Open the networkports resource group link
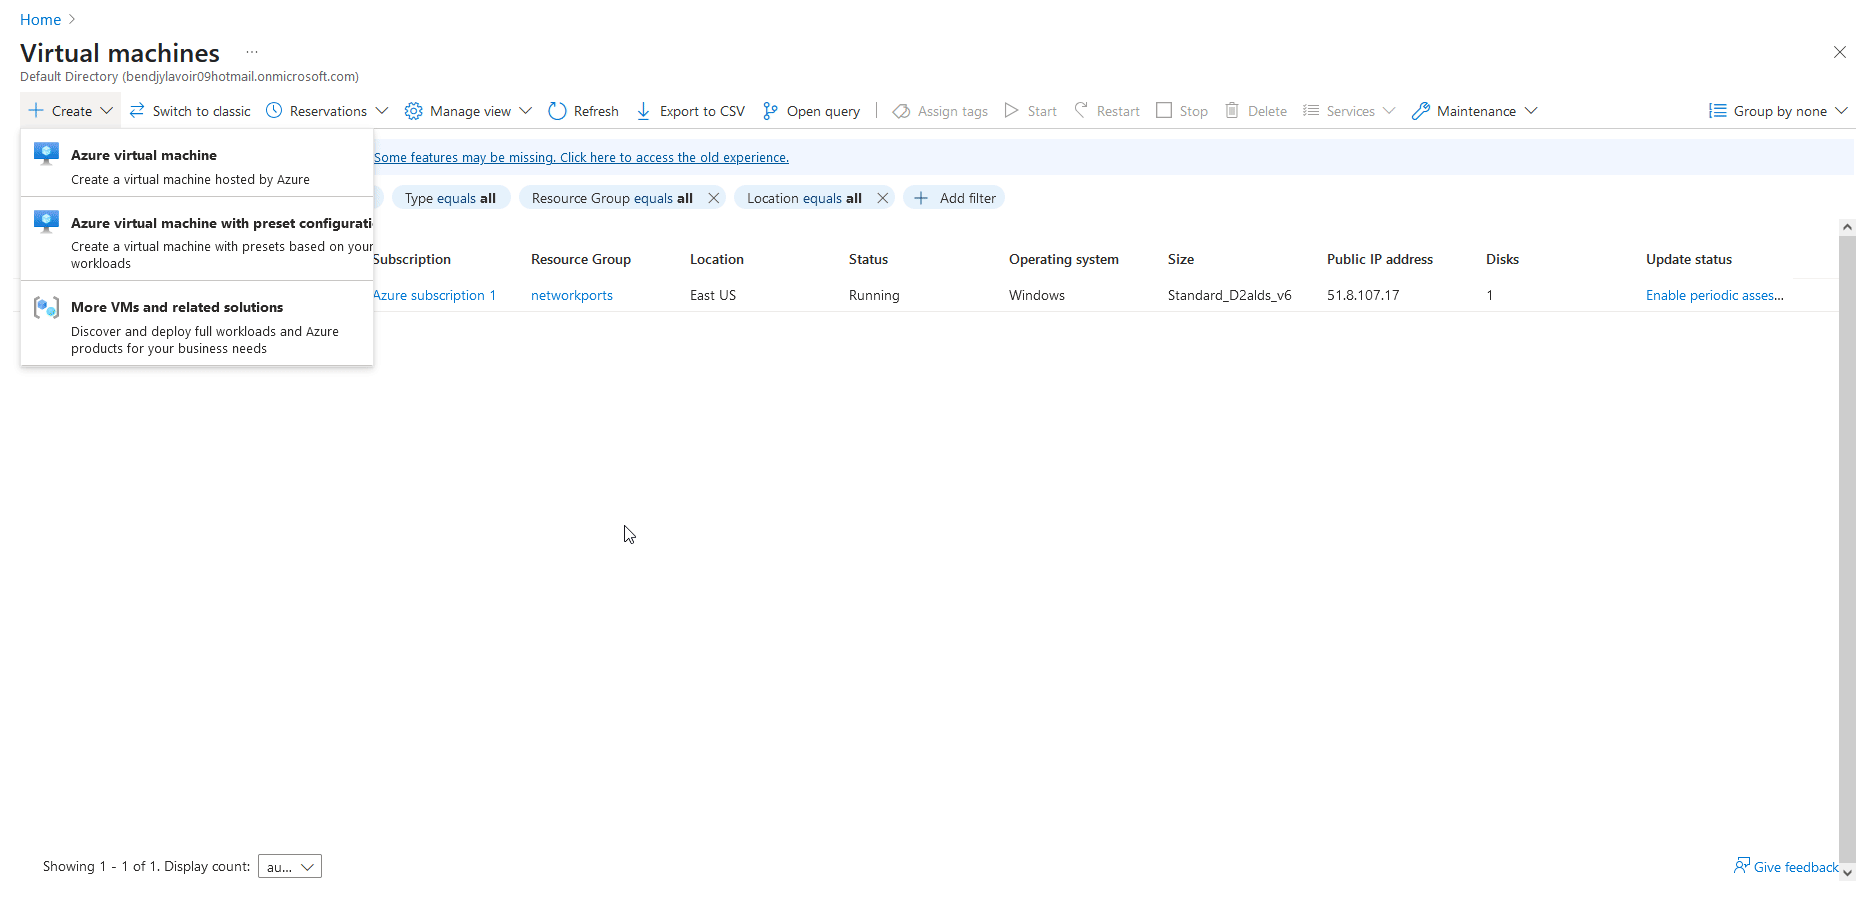Viewport: 1876px width, 901px height. 572,295
